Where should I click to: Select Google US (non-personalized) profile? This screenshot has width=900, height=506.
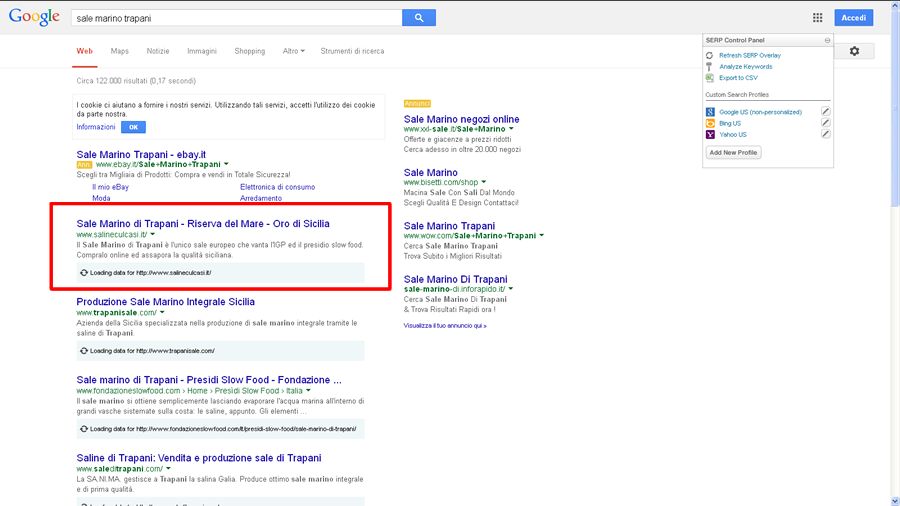(x=761, y=112)
